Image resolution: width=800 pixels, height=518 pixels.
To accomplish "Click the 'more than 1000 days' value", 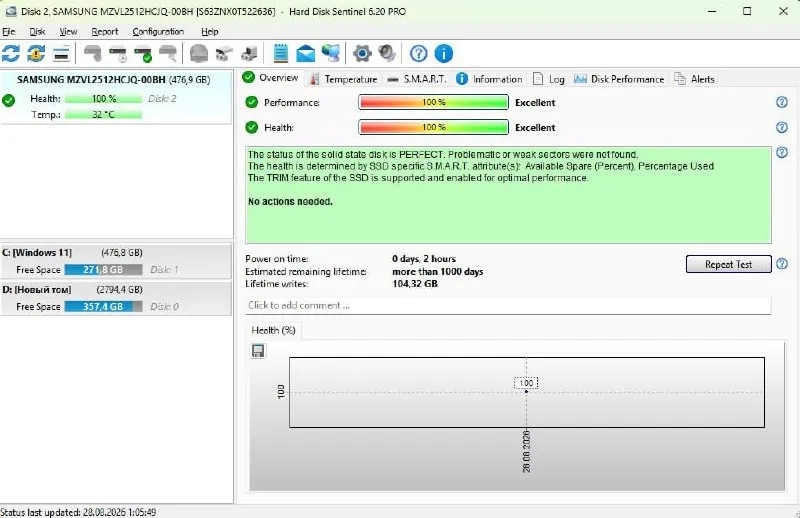I will (438, 272).
